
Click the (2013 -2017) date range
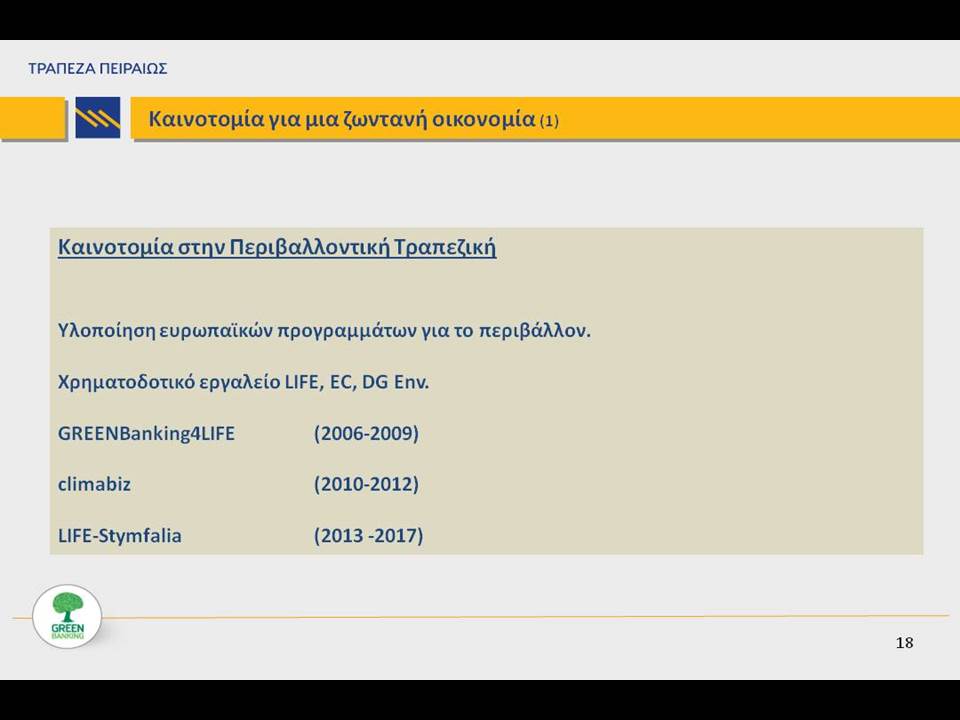(369, 536)
